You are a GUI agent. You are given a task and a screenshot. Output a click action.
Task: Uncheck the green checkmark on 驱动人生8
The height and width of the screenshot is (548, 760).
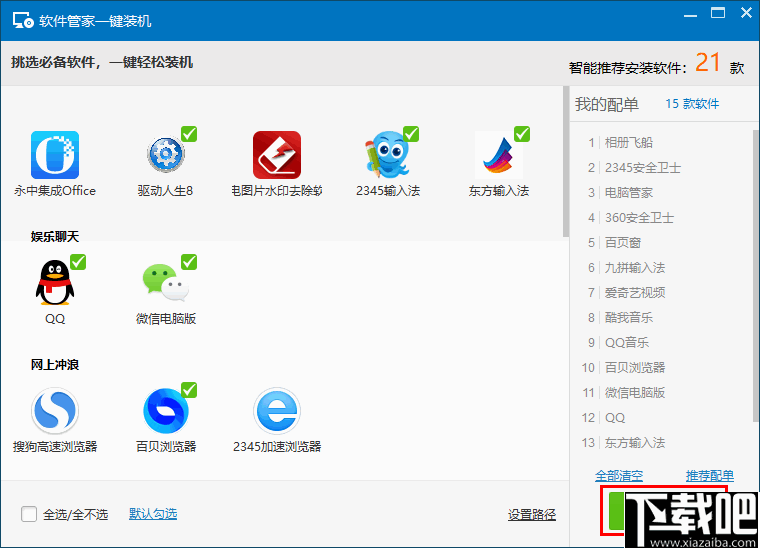(x=189, y=134)
